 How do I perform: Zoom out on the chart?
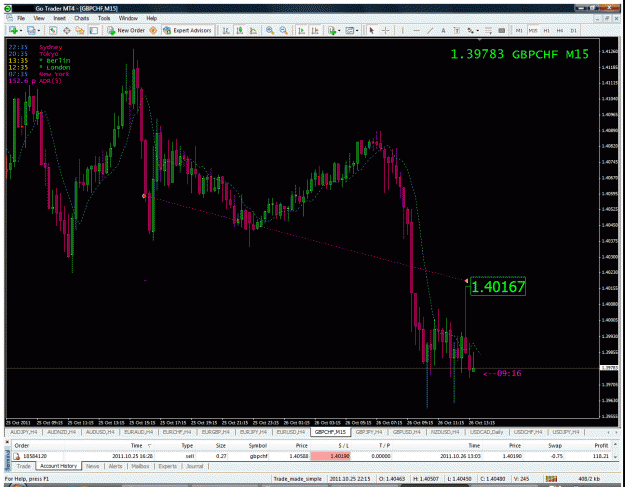point(283,30)
